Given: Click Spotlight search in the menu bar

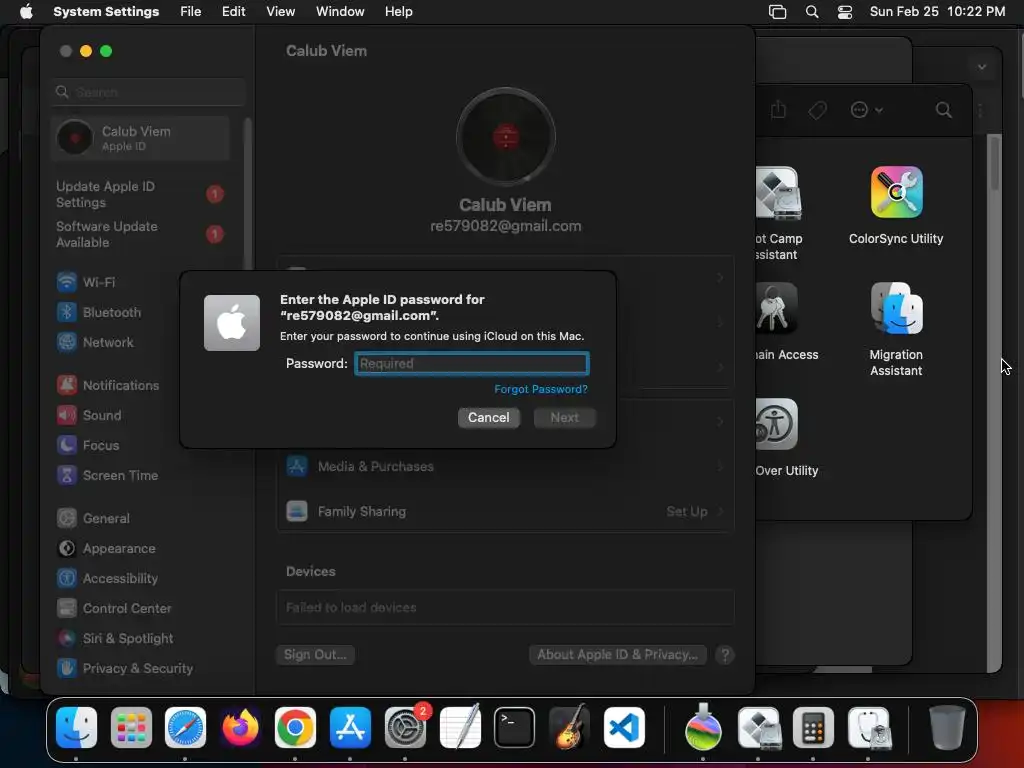Looking at the screenshot, I should click(812, 12).
